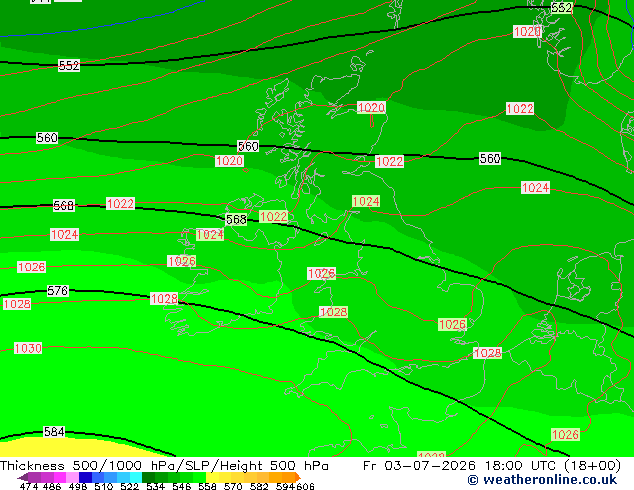The height and width of the screenshot is (490, 634).
Task: Click the 594 legend scale value
Action: tap(285, 486)
